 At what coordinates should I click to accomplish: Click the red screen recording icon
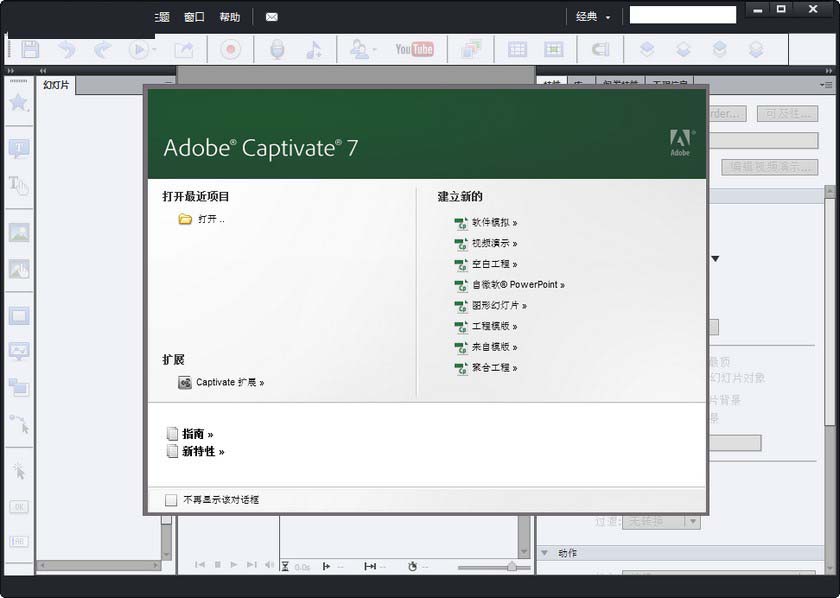231,48
